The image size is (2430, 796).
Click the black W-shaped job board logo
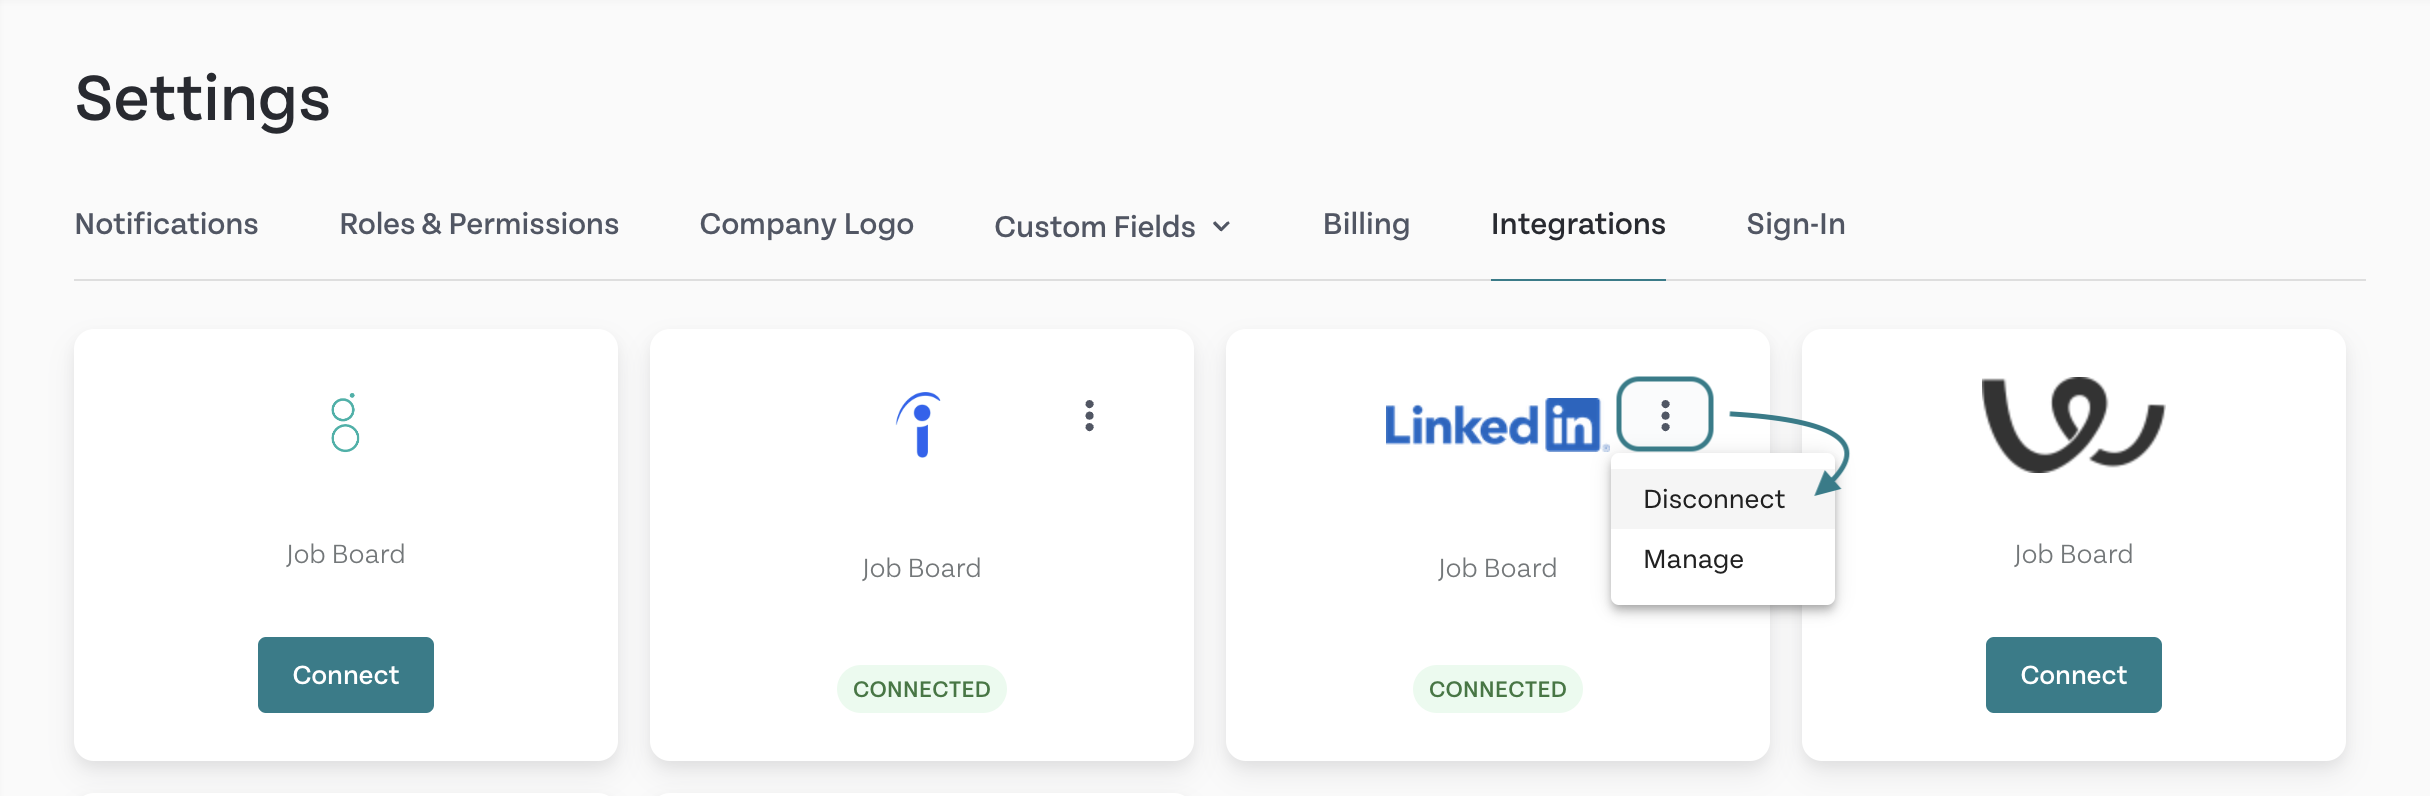coord(2073,425)
